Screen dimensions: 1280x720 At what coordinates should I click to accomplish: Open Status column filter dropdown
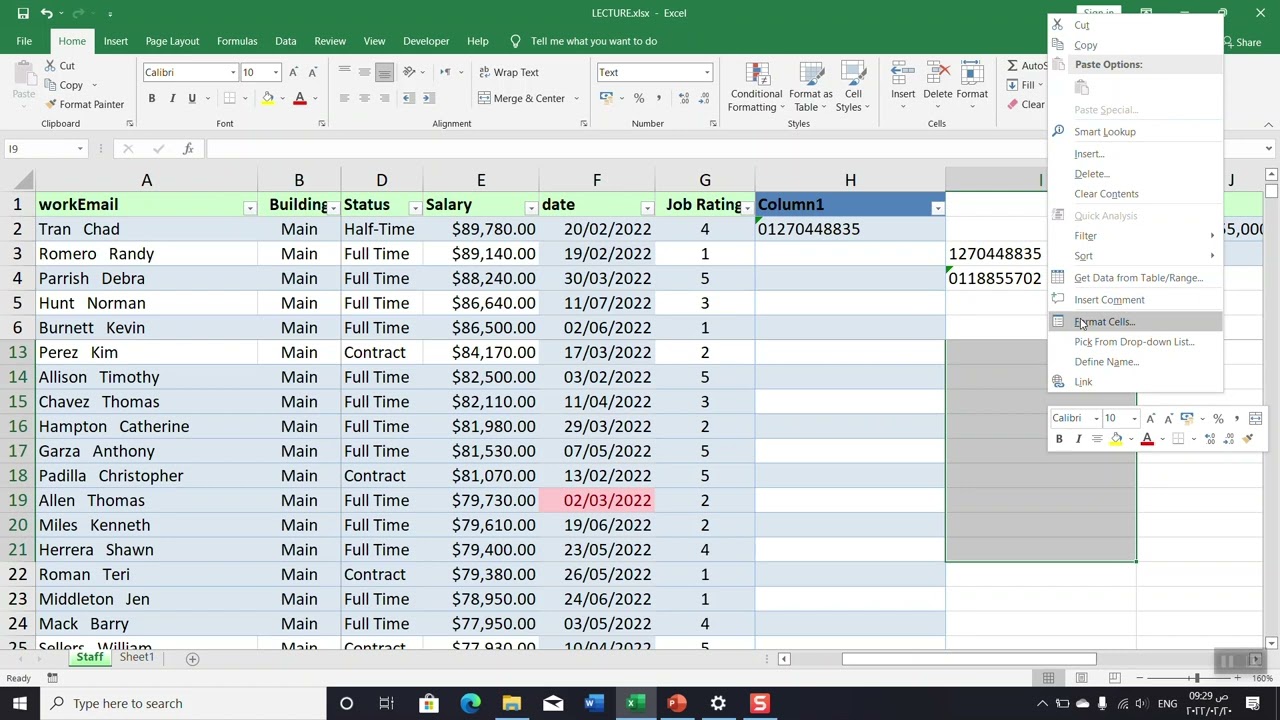[x=414, y=207]
